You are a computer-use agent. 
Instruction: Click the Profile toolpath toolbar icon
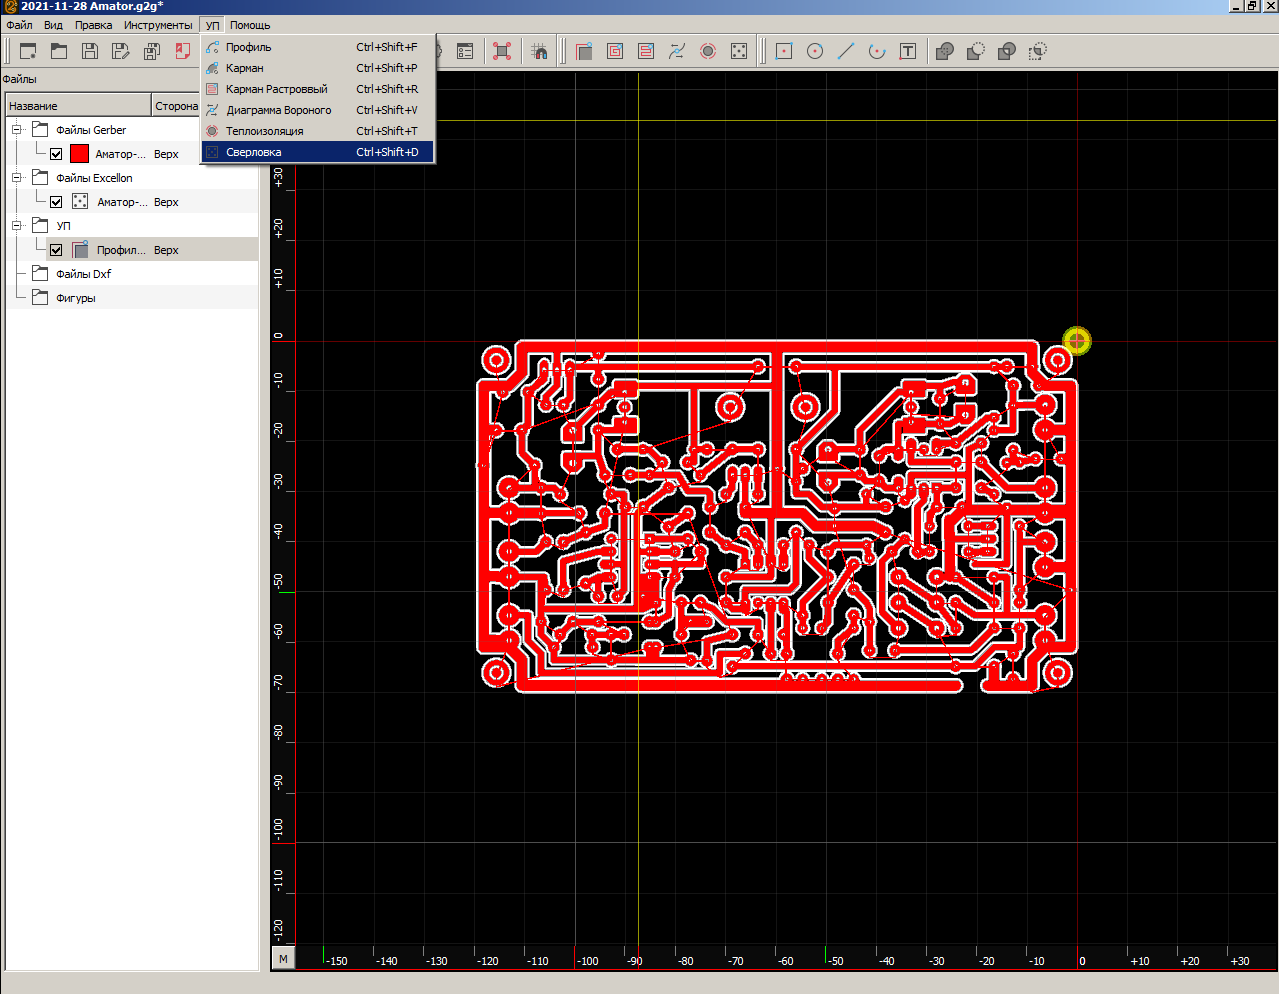[584, 51]
